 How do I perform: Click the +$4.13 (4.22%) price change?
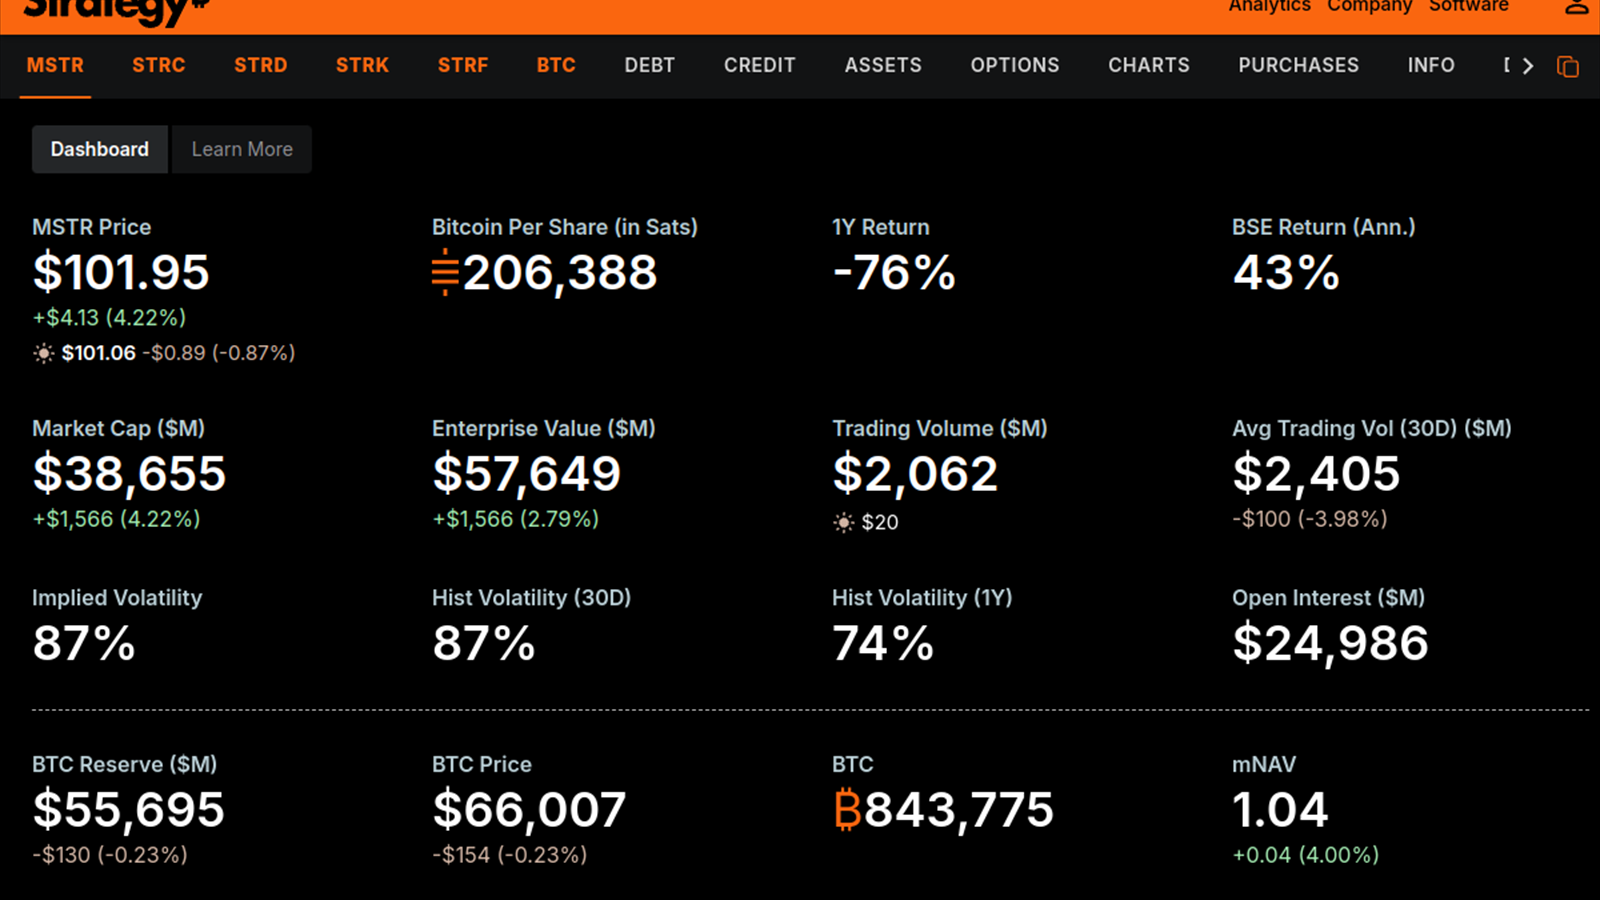[110, 318]
